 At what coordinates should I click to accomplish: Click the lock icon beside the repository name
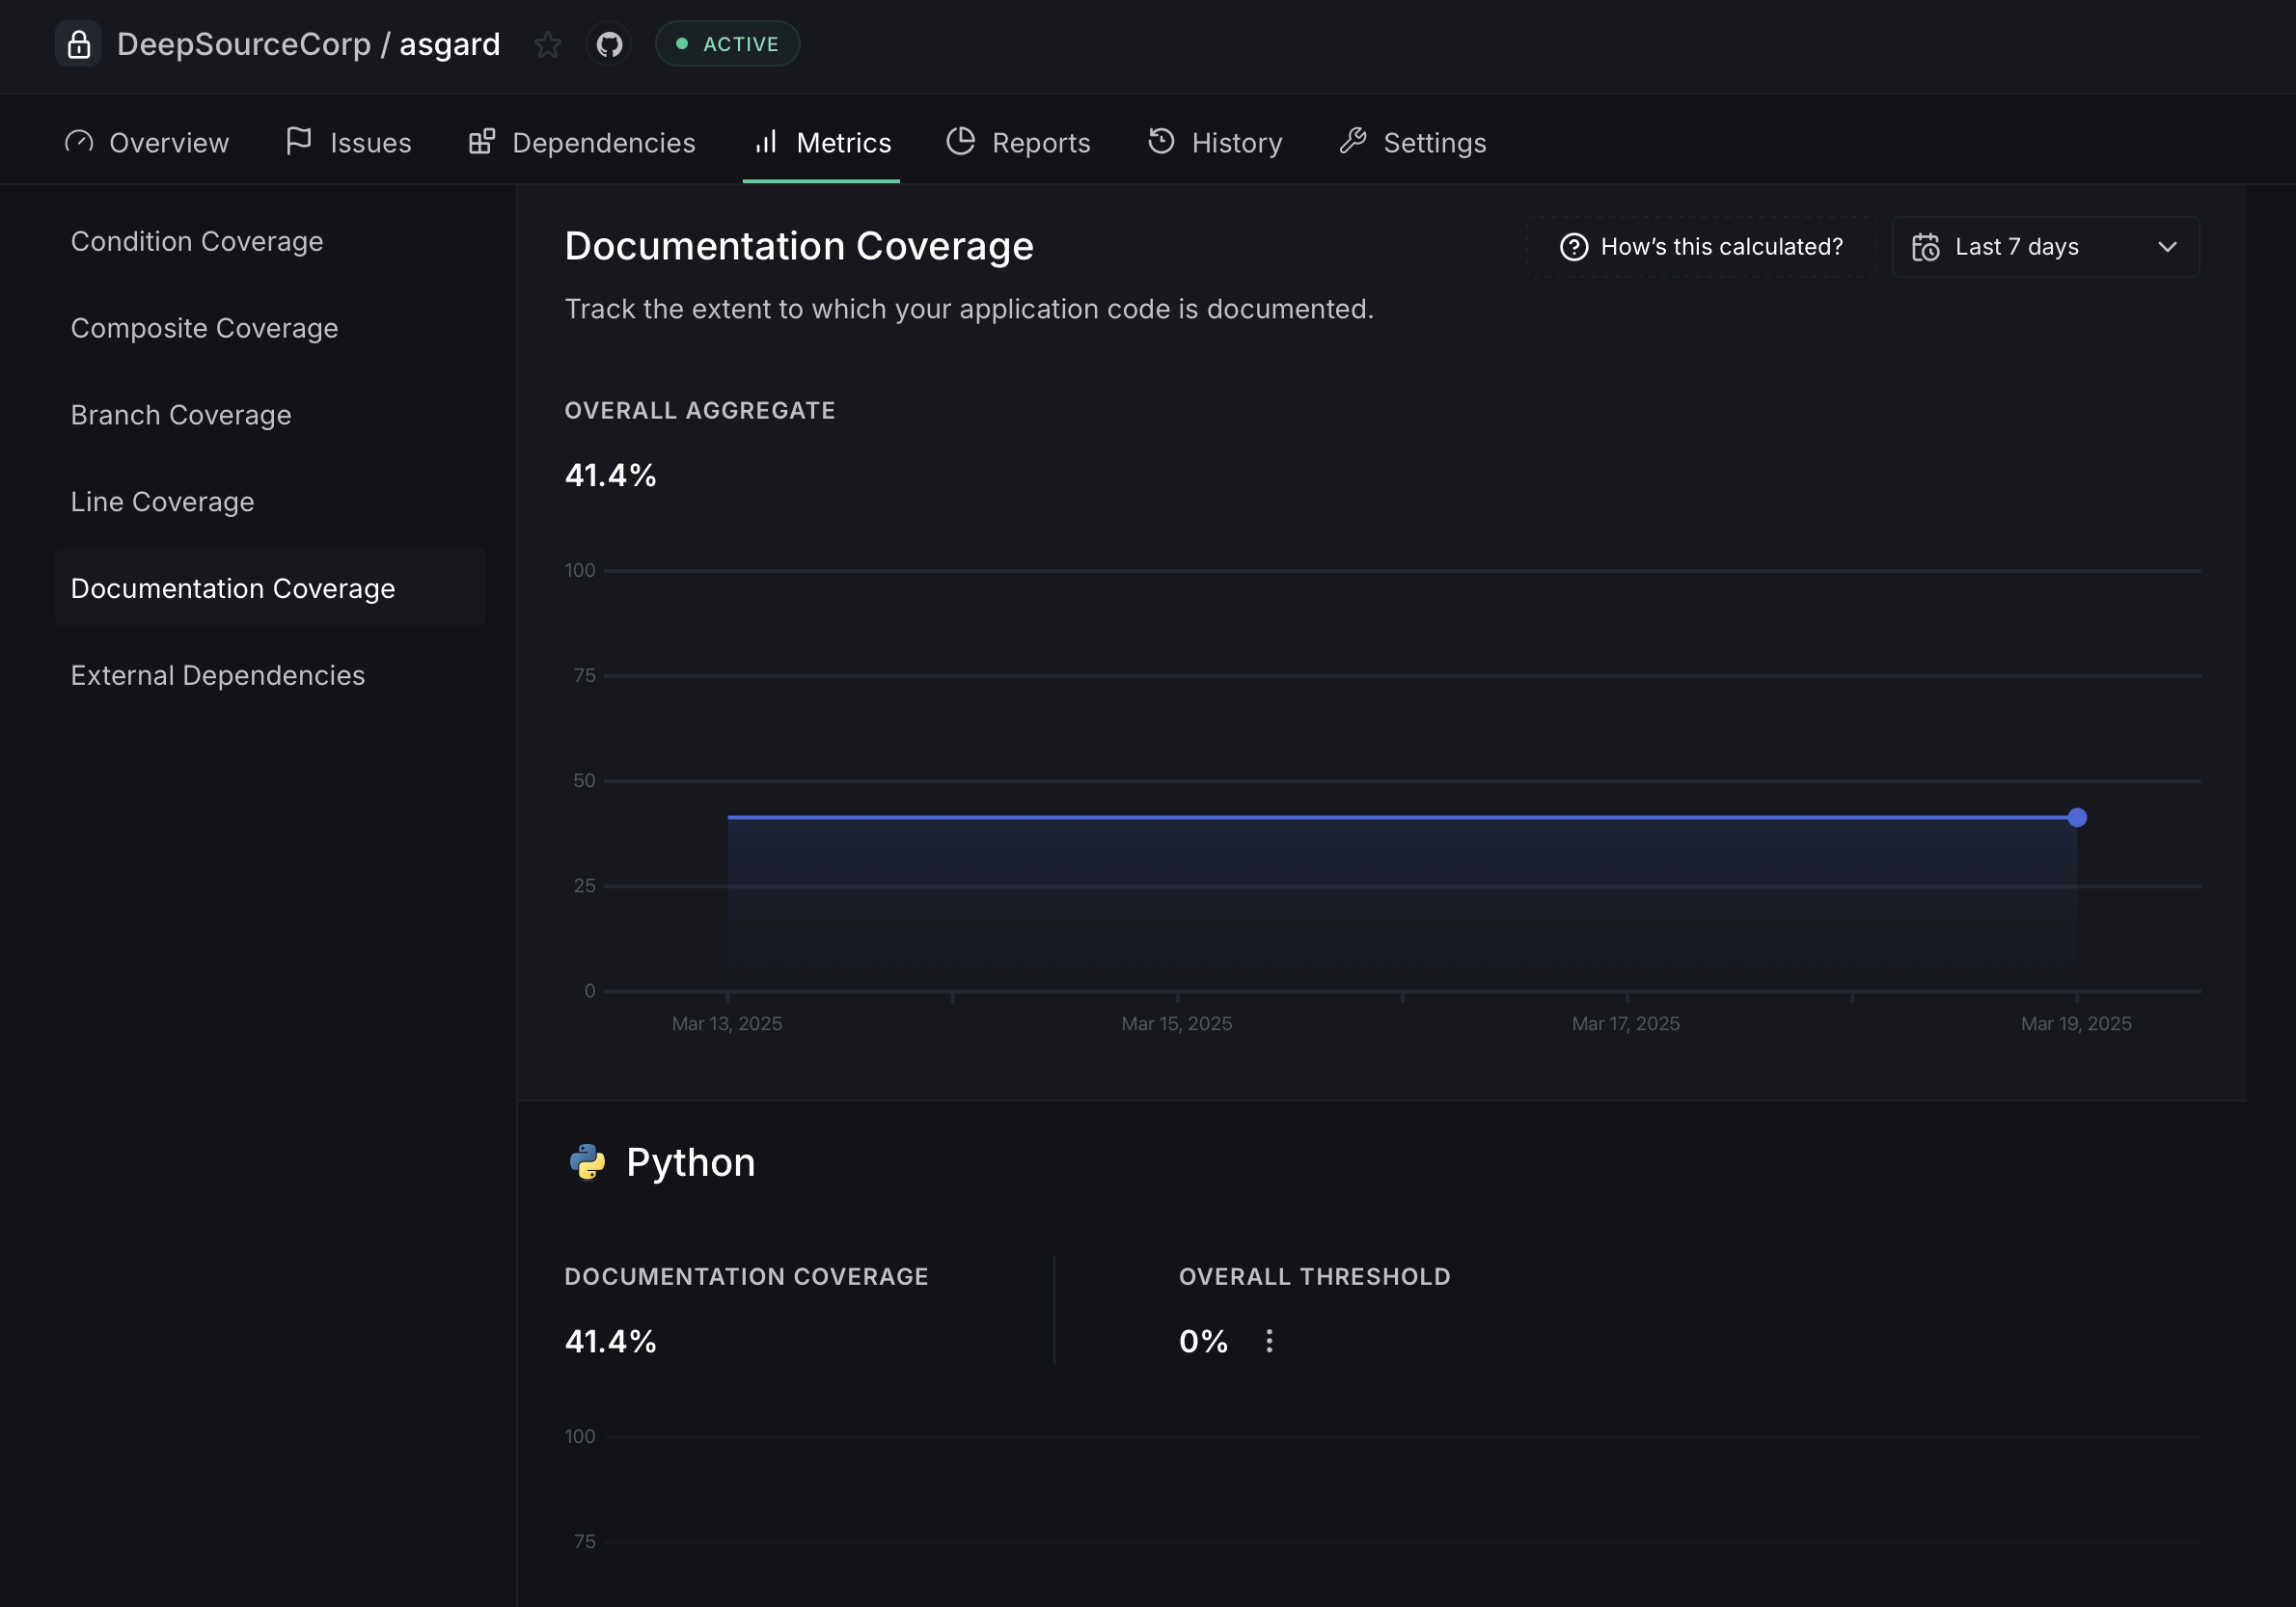(x=78, y=44)
